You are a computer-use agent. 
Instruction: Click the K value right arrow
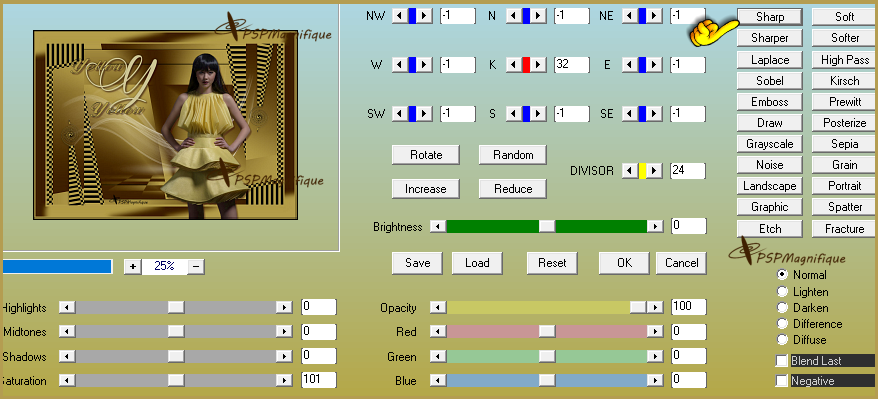(538, 65)
